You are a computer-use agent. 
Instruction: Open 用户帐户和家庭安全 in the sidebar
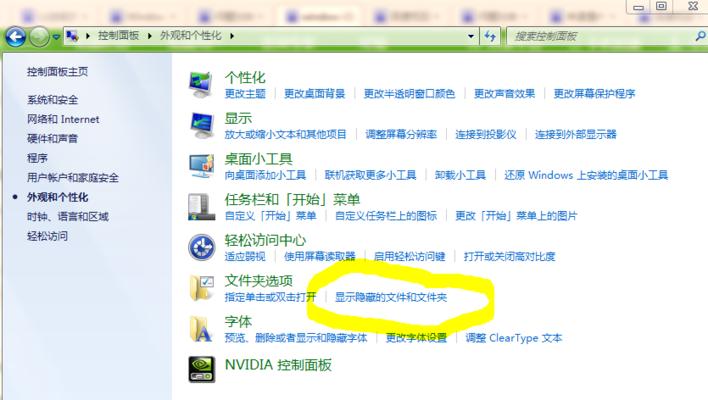pos(73,177)
